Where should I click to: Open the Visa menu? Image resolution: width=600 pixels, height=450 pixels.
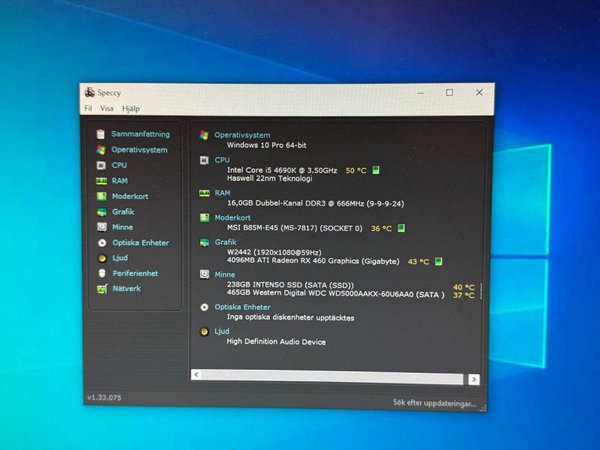click(107, 109)
